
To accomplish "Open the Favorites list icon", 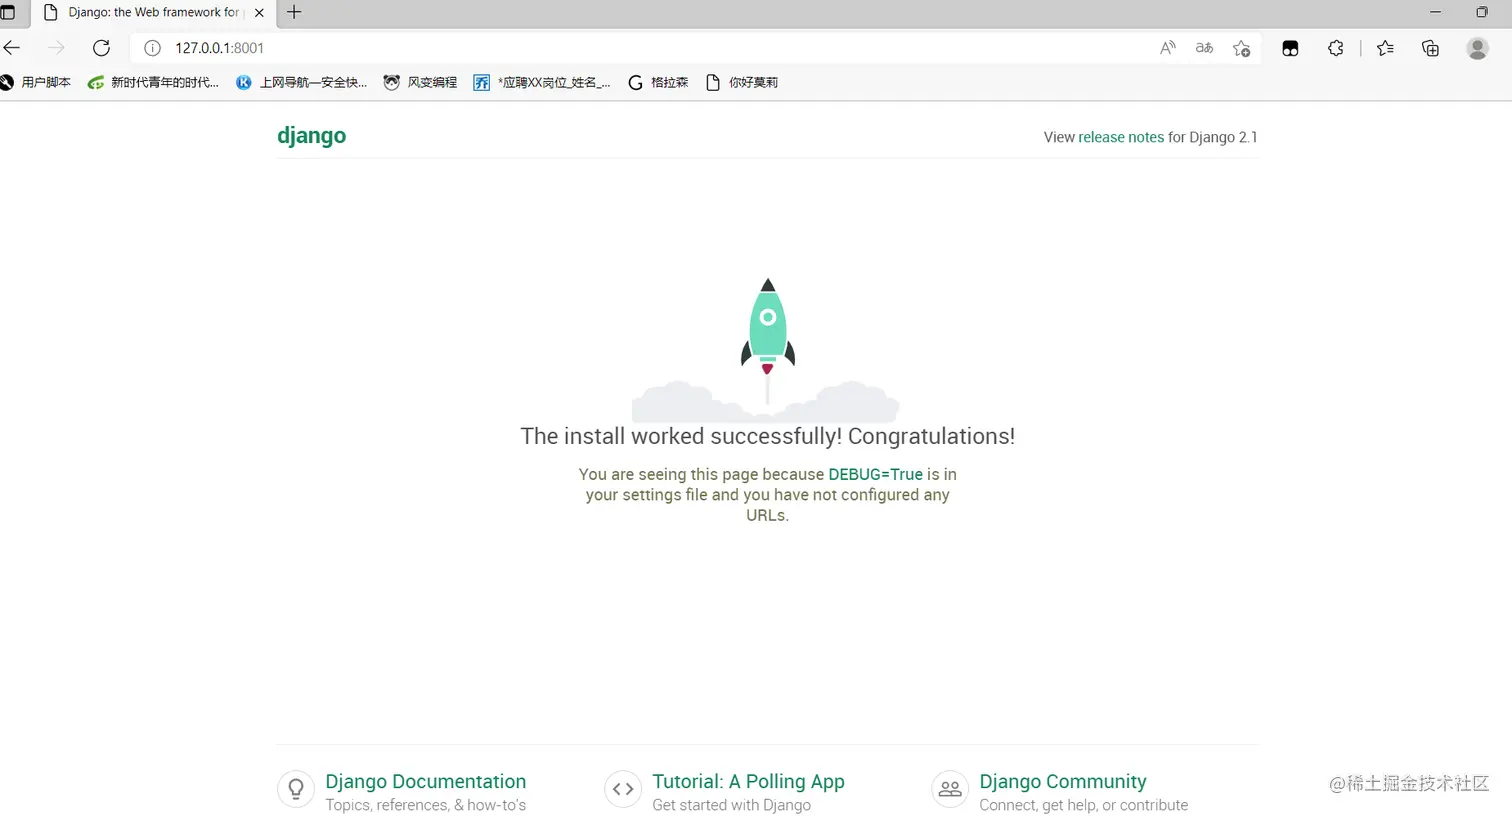I will click(1385, 48).
